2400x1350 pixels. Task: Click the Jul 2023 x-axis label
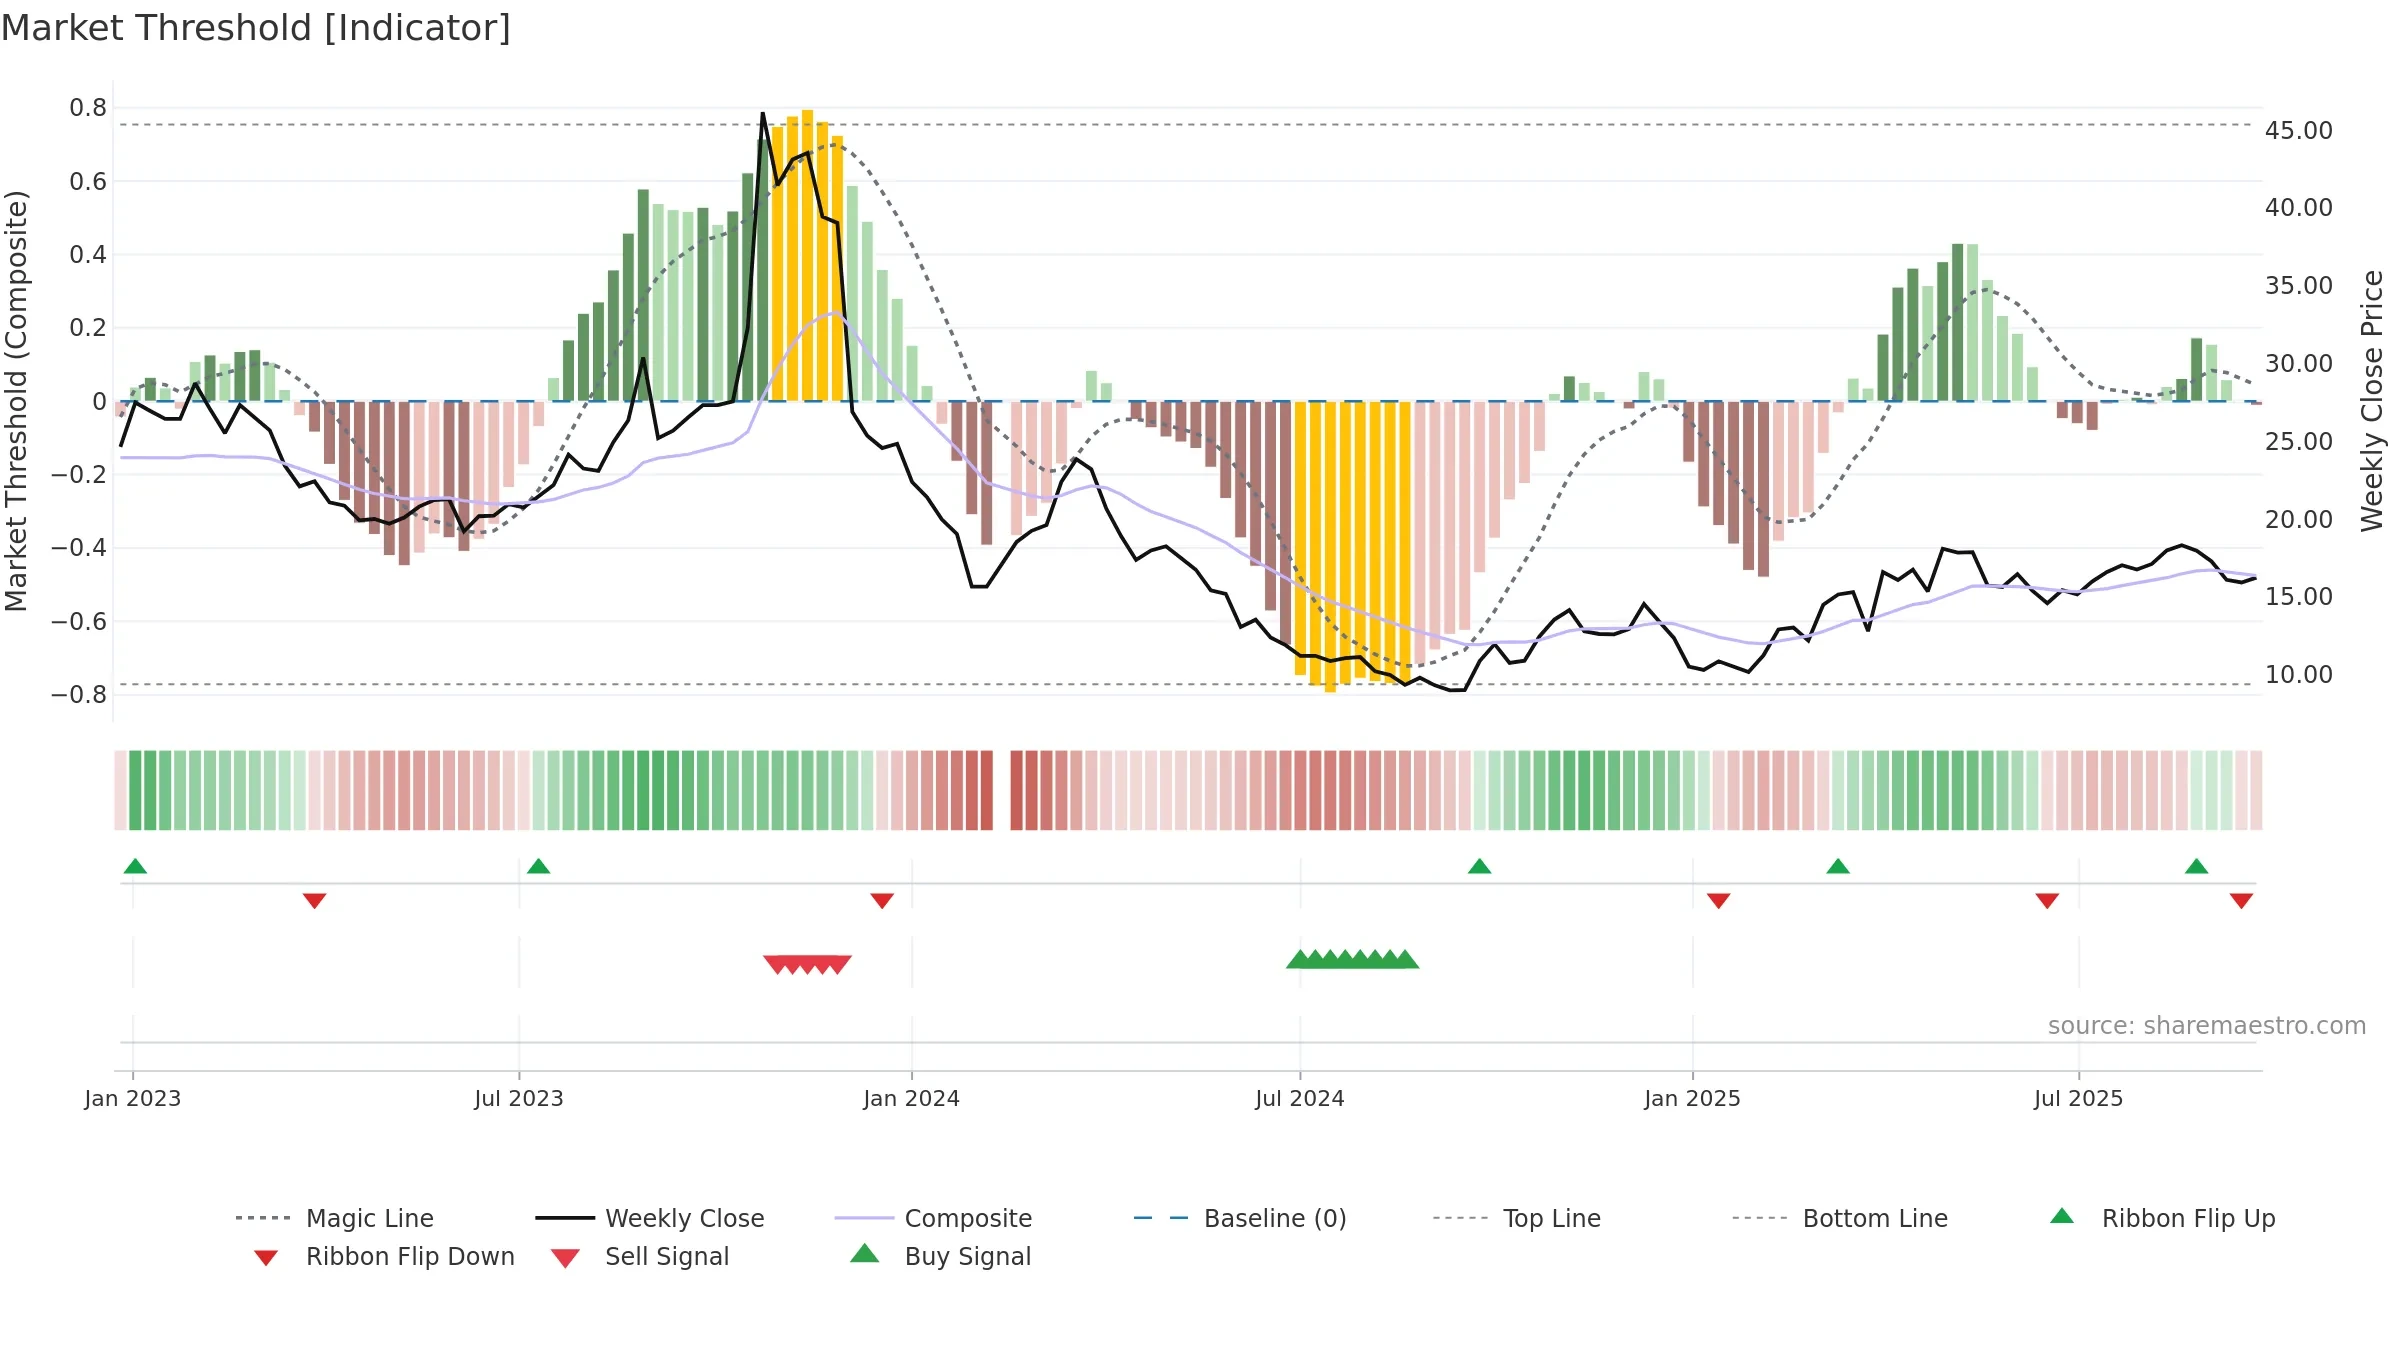coord(519,1098)
